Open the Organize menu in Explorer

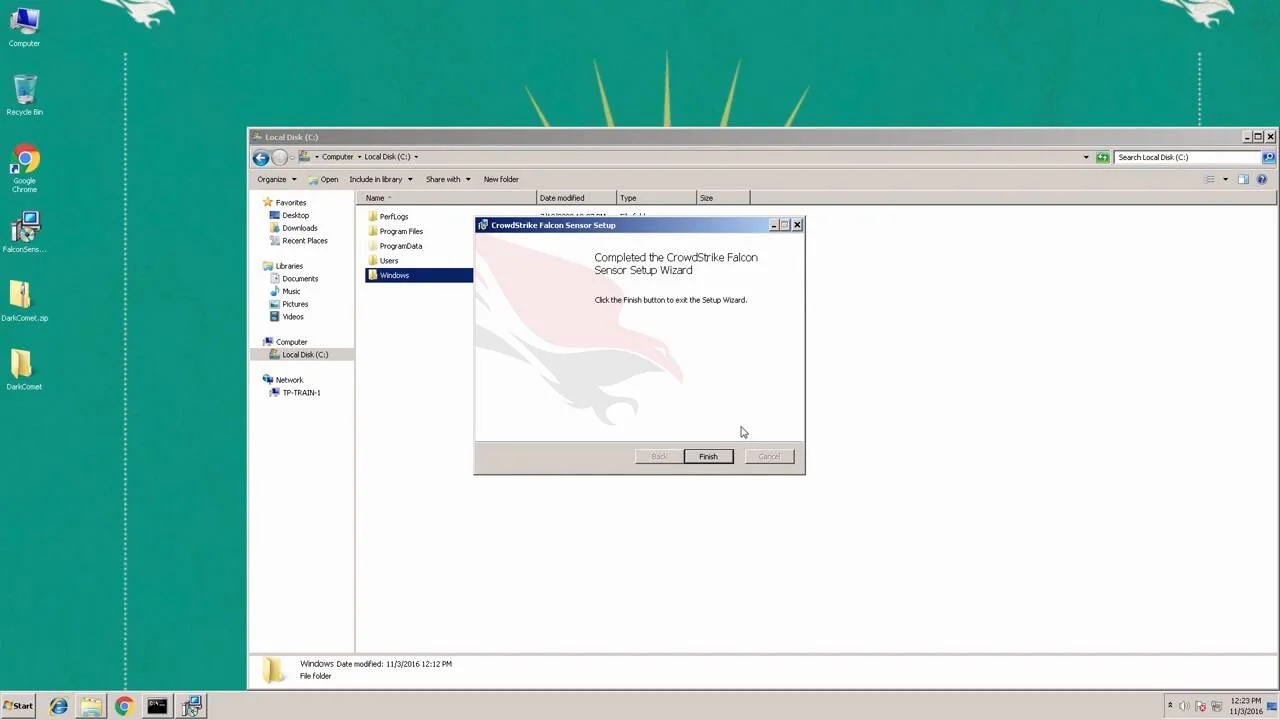[x=276, y=179]
